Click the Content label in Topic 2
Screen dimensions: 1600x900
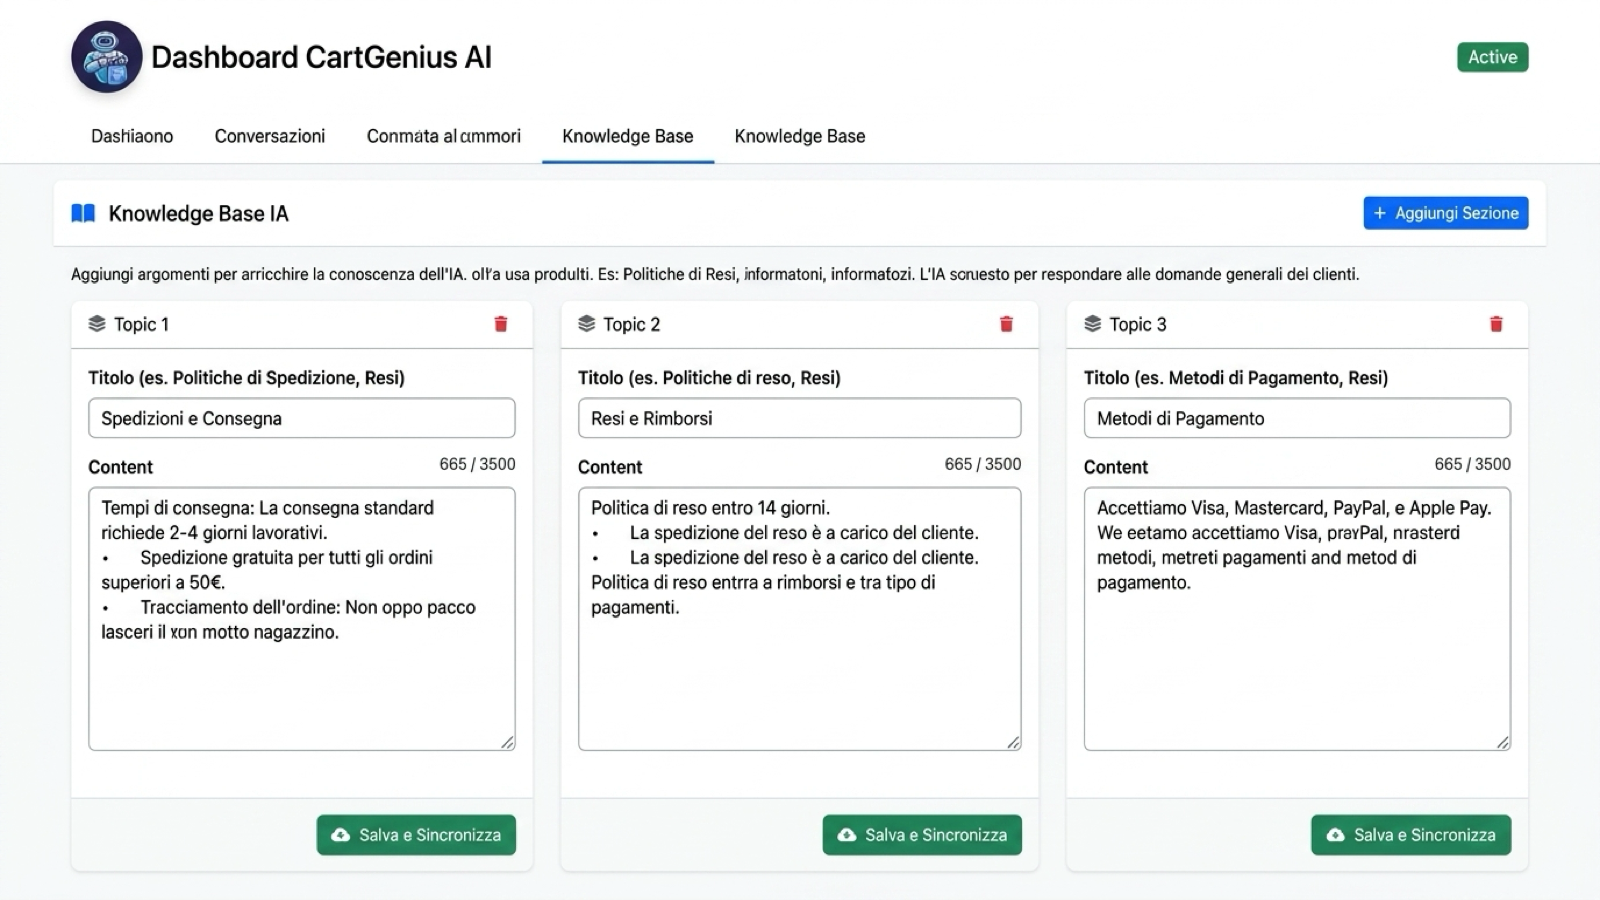610,467
